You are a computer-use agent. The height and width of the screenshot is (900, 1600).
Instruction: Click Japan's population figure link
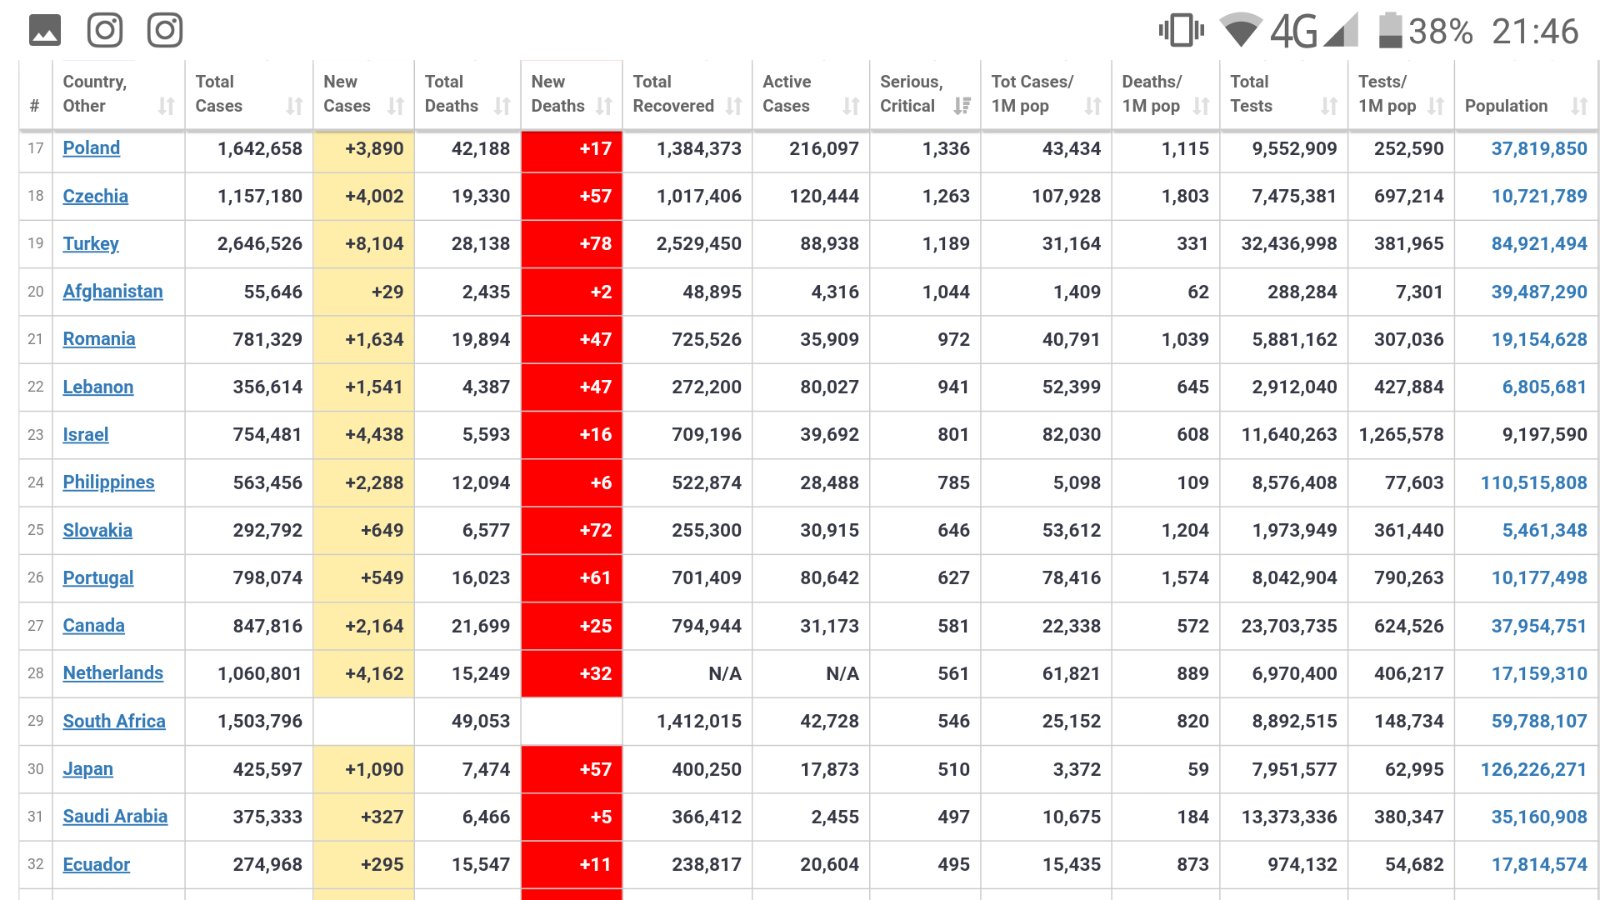coord(1533,769)
